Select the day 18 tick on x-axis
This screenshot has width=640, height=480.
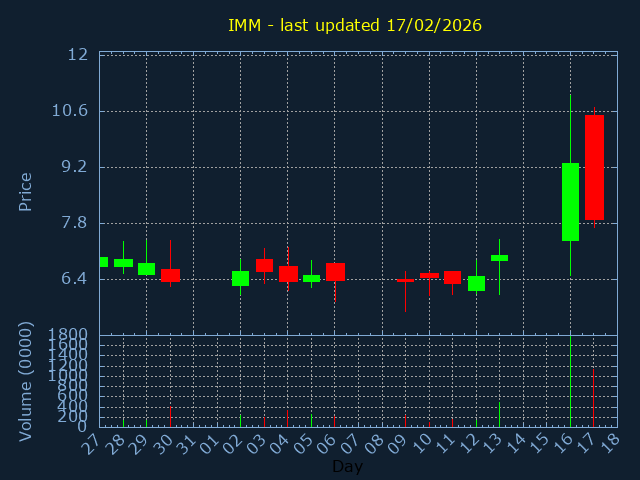(x=611, y=444)
